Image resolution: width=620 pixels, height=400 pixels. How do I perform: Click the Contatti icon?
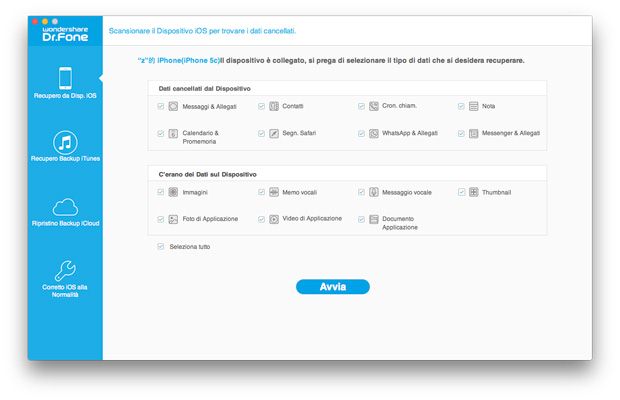(x=273, y=105)
